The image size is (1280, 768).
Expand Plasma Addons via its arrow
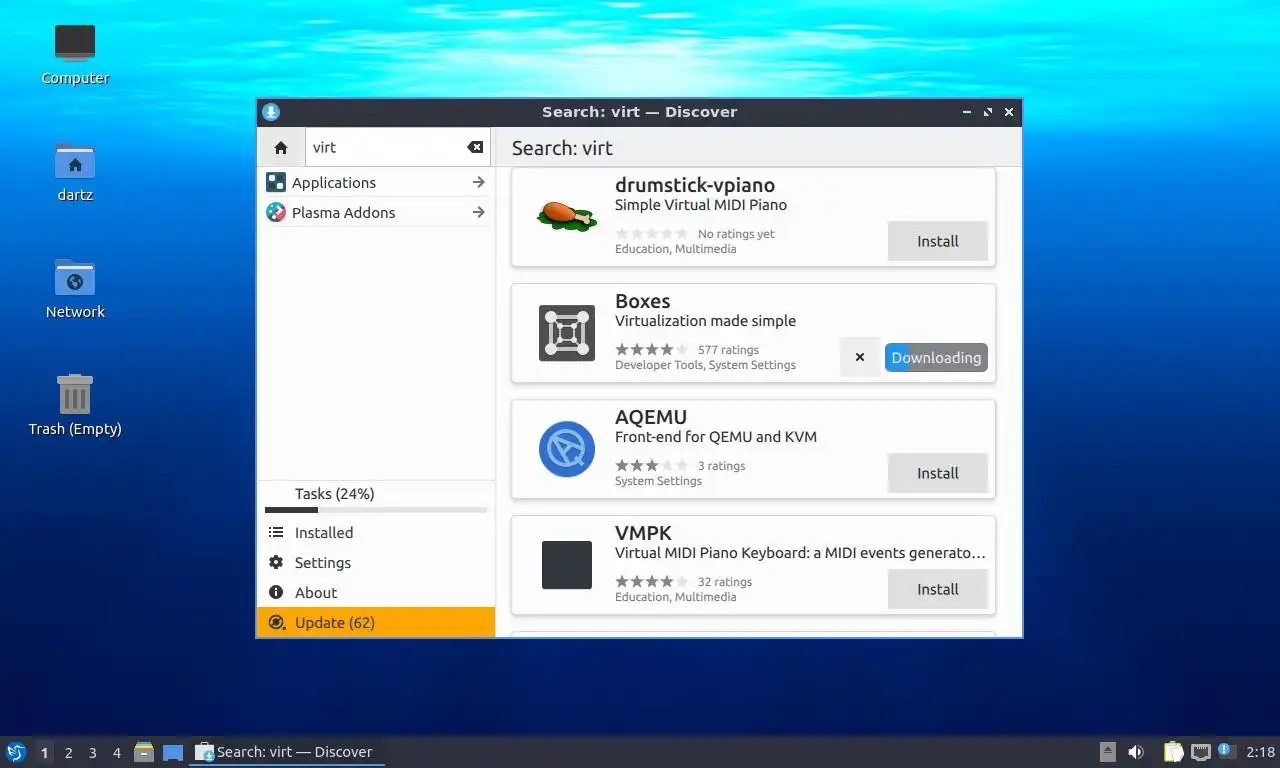pyautogui.click(x=478, y=212)
